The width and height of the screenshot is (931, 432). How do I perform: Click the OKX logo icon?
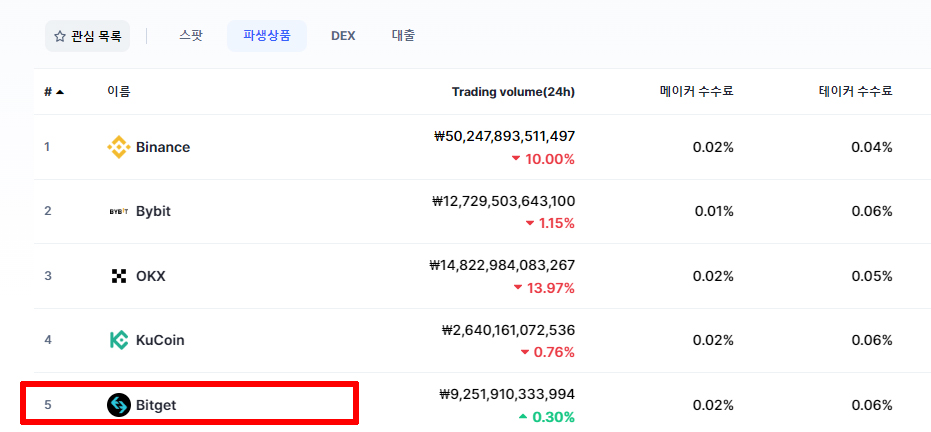[x=119, y=276]
